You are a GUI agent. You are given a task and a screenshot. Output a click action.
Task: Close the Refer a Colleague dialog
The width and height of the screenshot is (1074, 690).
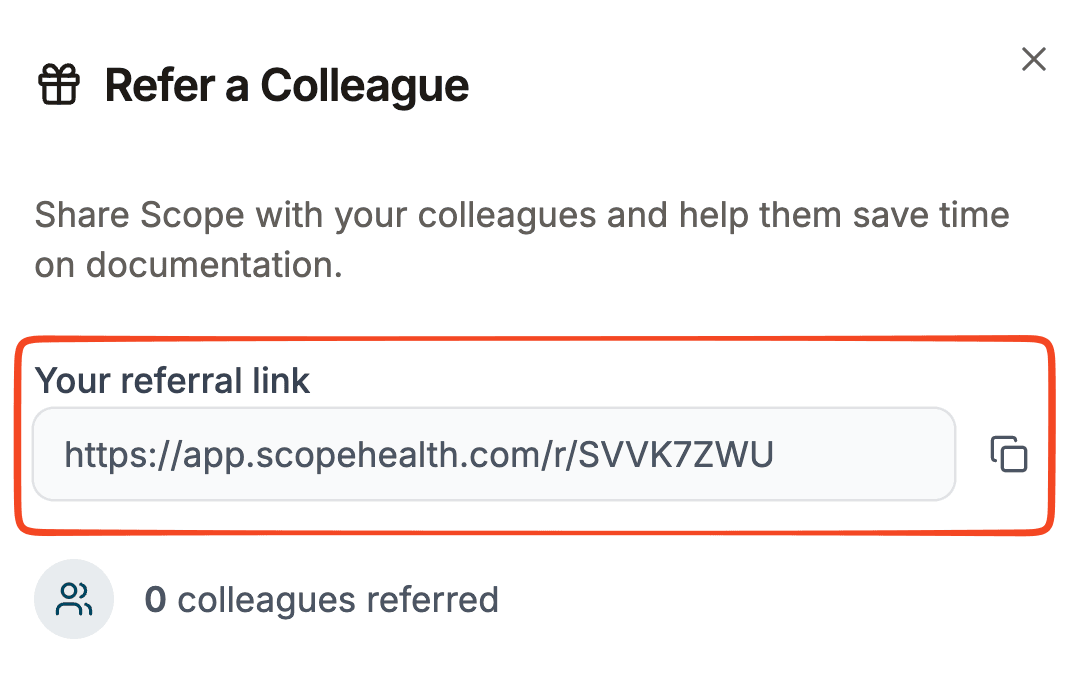click(1033, 60)
